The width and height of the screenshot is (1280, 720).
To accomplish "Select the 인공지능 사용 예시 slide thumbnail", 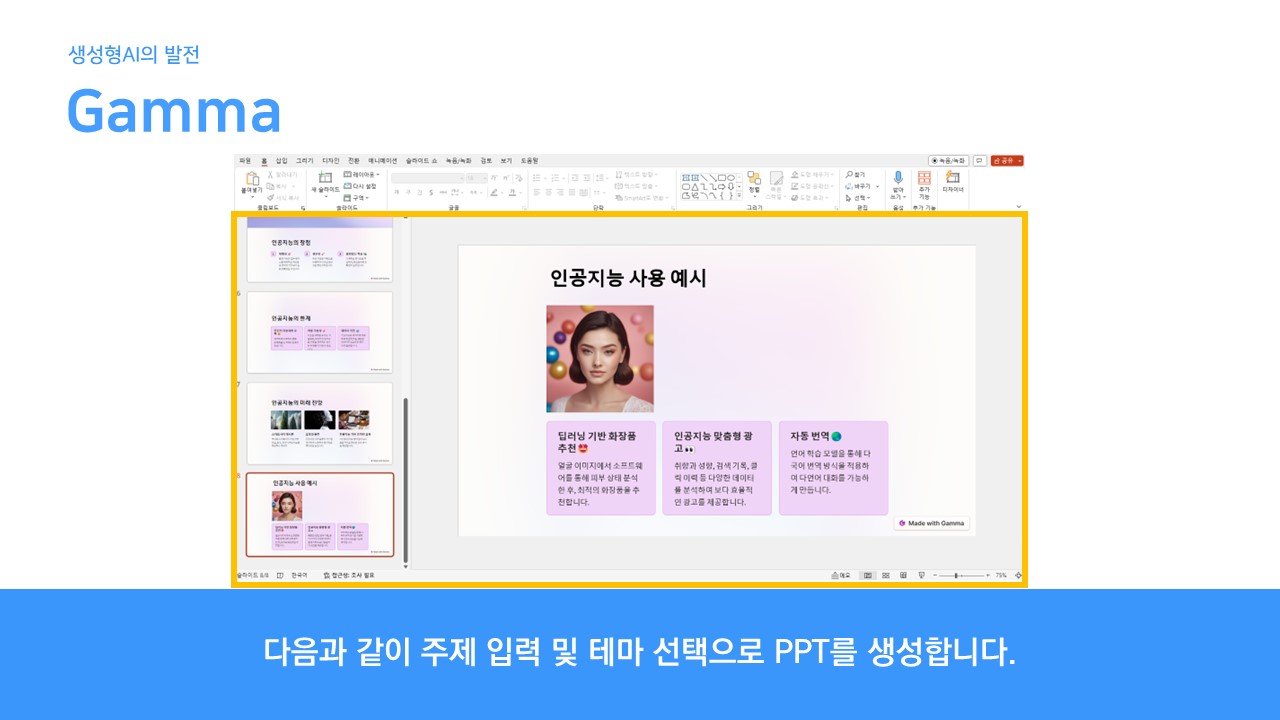I will click(320, 514).
